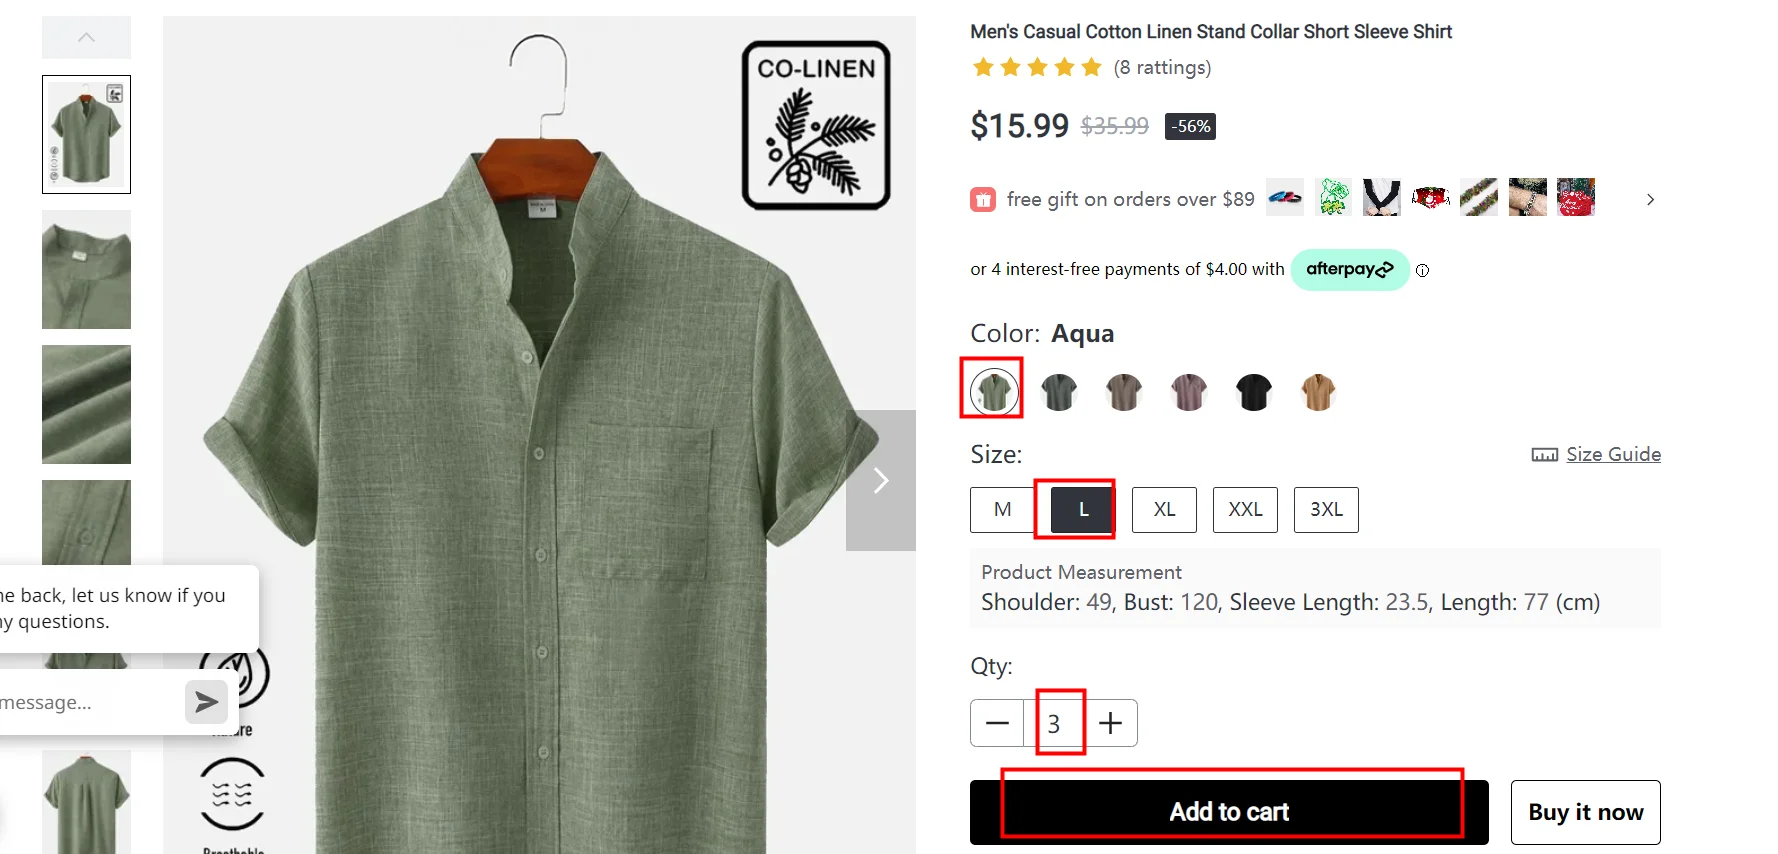This screenshot has width=1778, height=854.
Task: Choose size 3XL
Action: pyautogui.click(x=1326, y=510)
